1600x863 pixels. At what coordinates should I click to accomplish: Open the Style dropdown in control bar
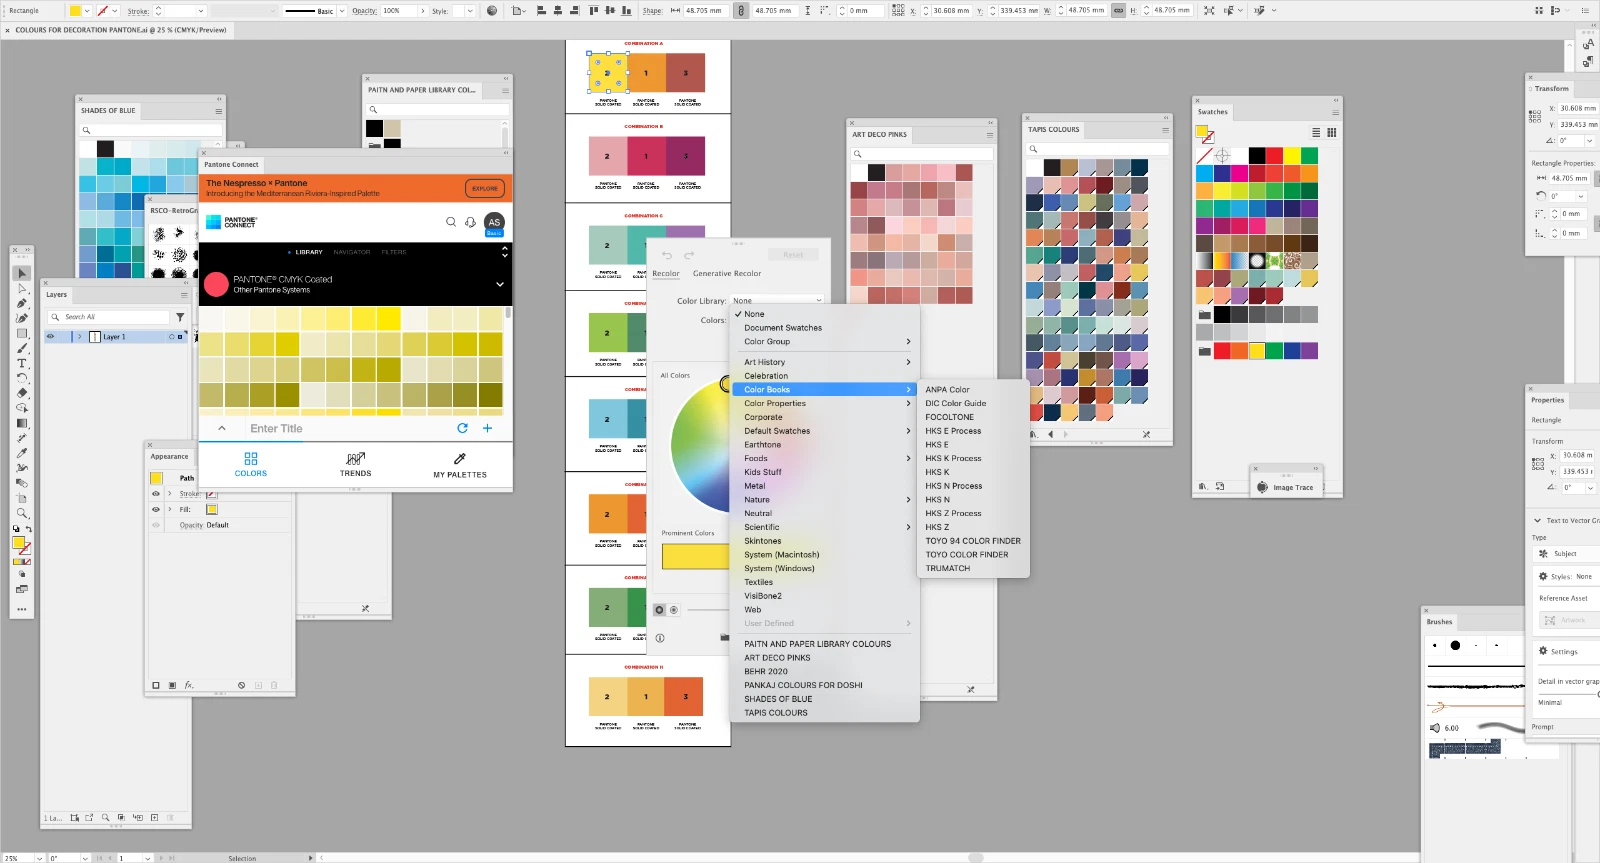(x=470, y=11)
